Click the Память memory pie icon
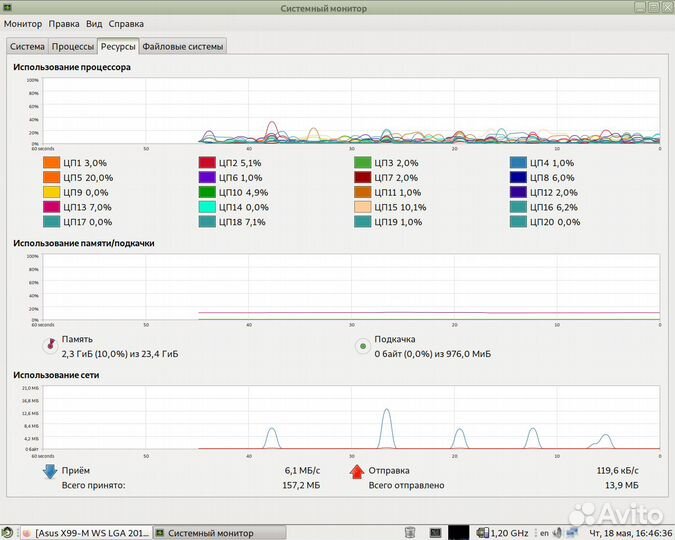Image resolution: width=675 pixels, height=540 pixels. coord(49,346)
